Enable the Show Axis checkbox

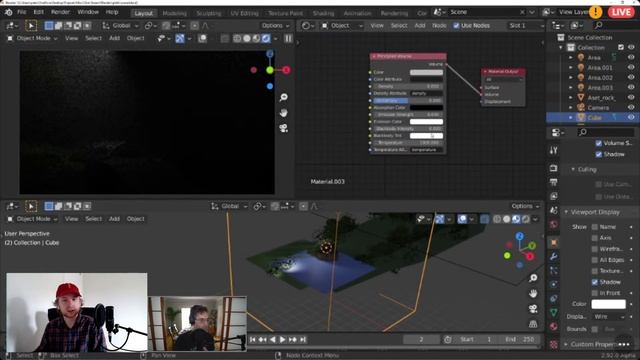595,238
